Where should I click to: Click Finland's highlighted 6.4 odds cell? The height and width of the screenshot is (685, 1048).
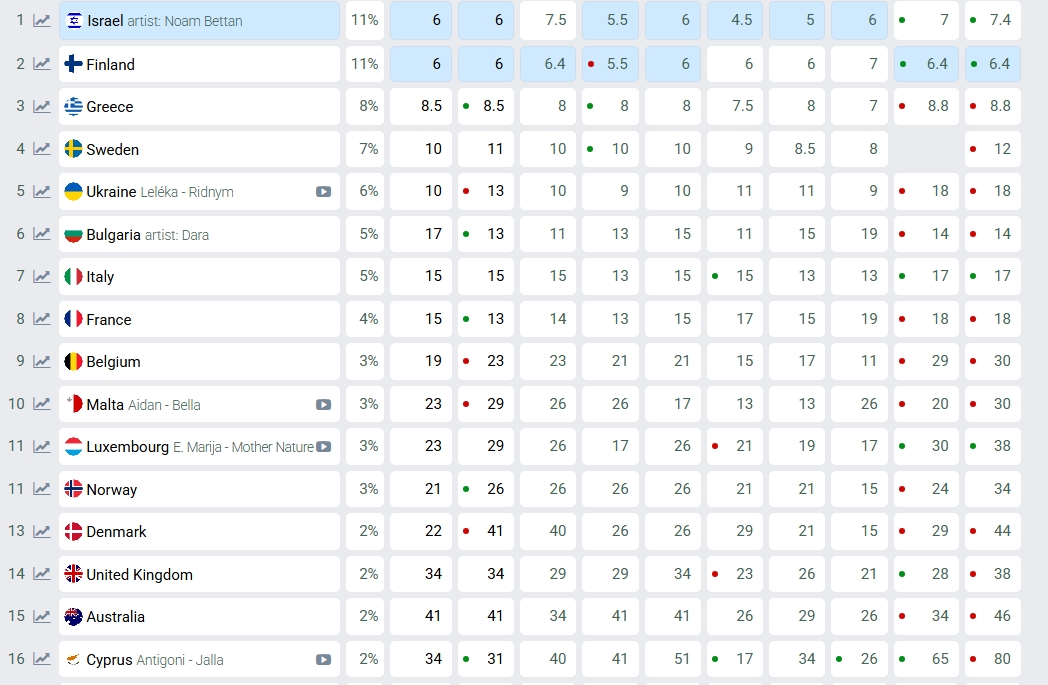[548, 64]
